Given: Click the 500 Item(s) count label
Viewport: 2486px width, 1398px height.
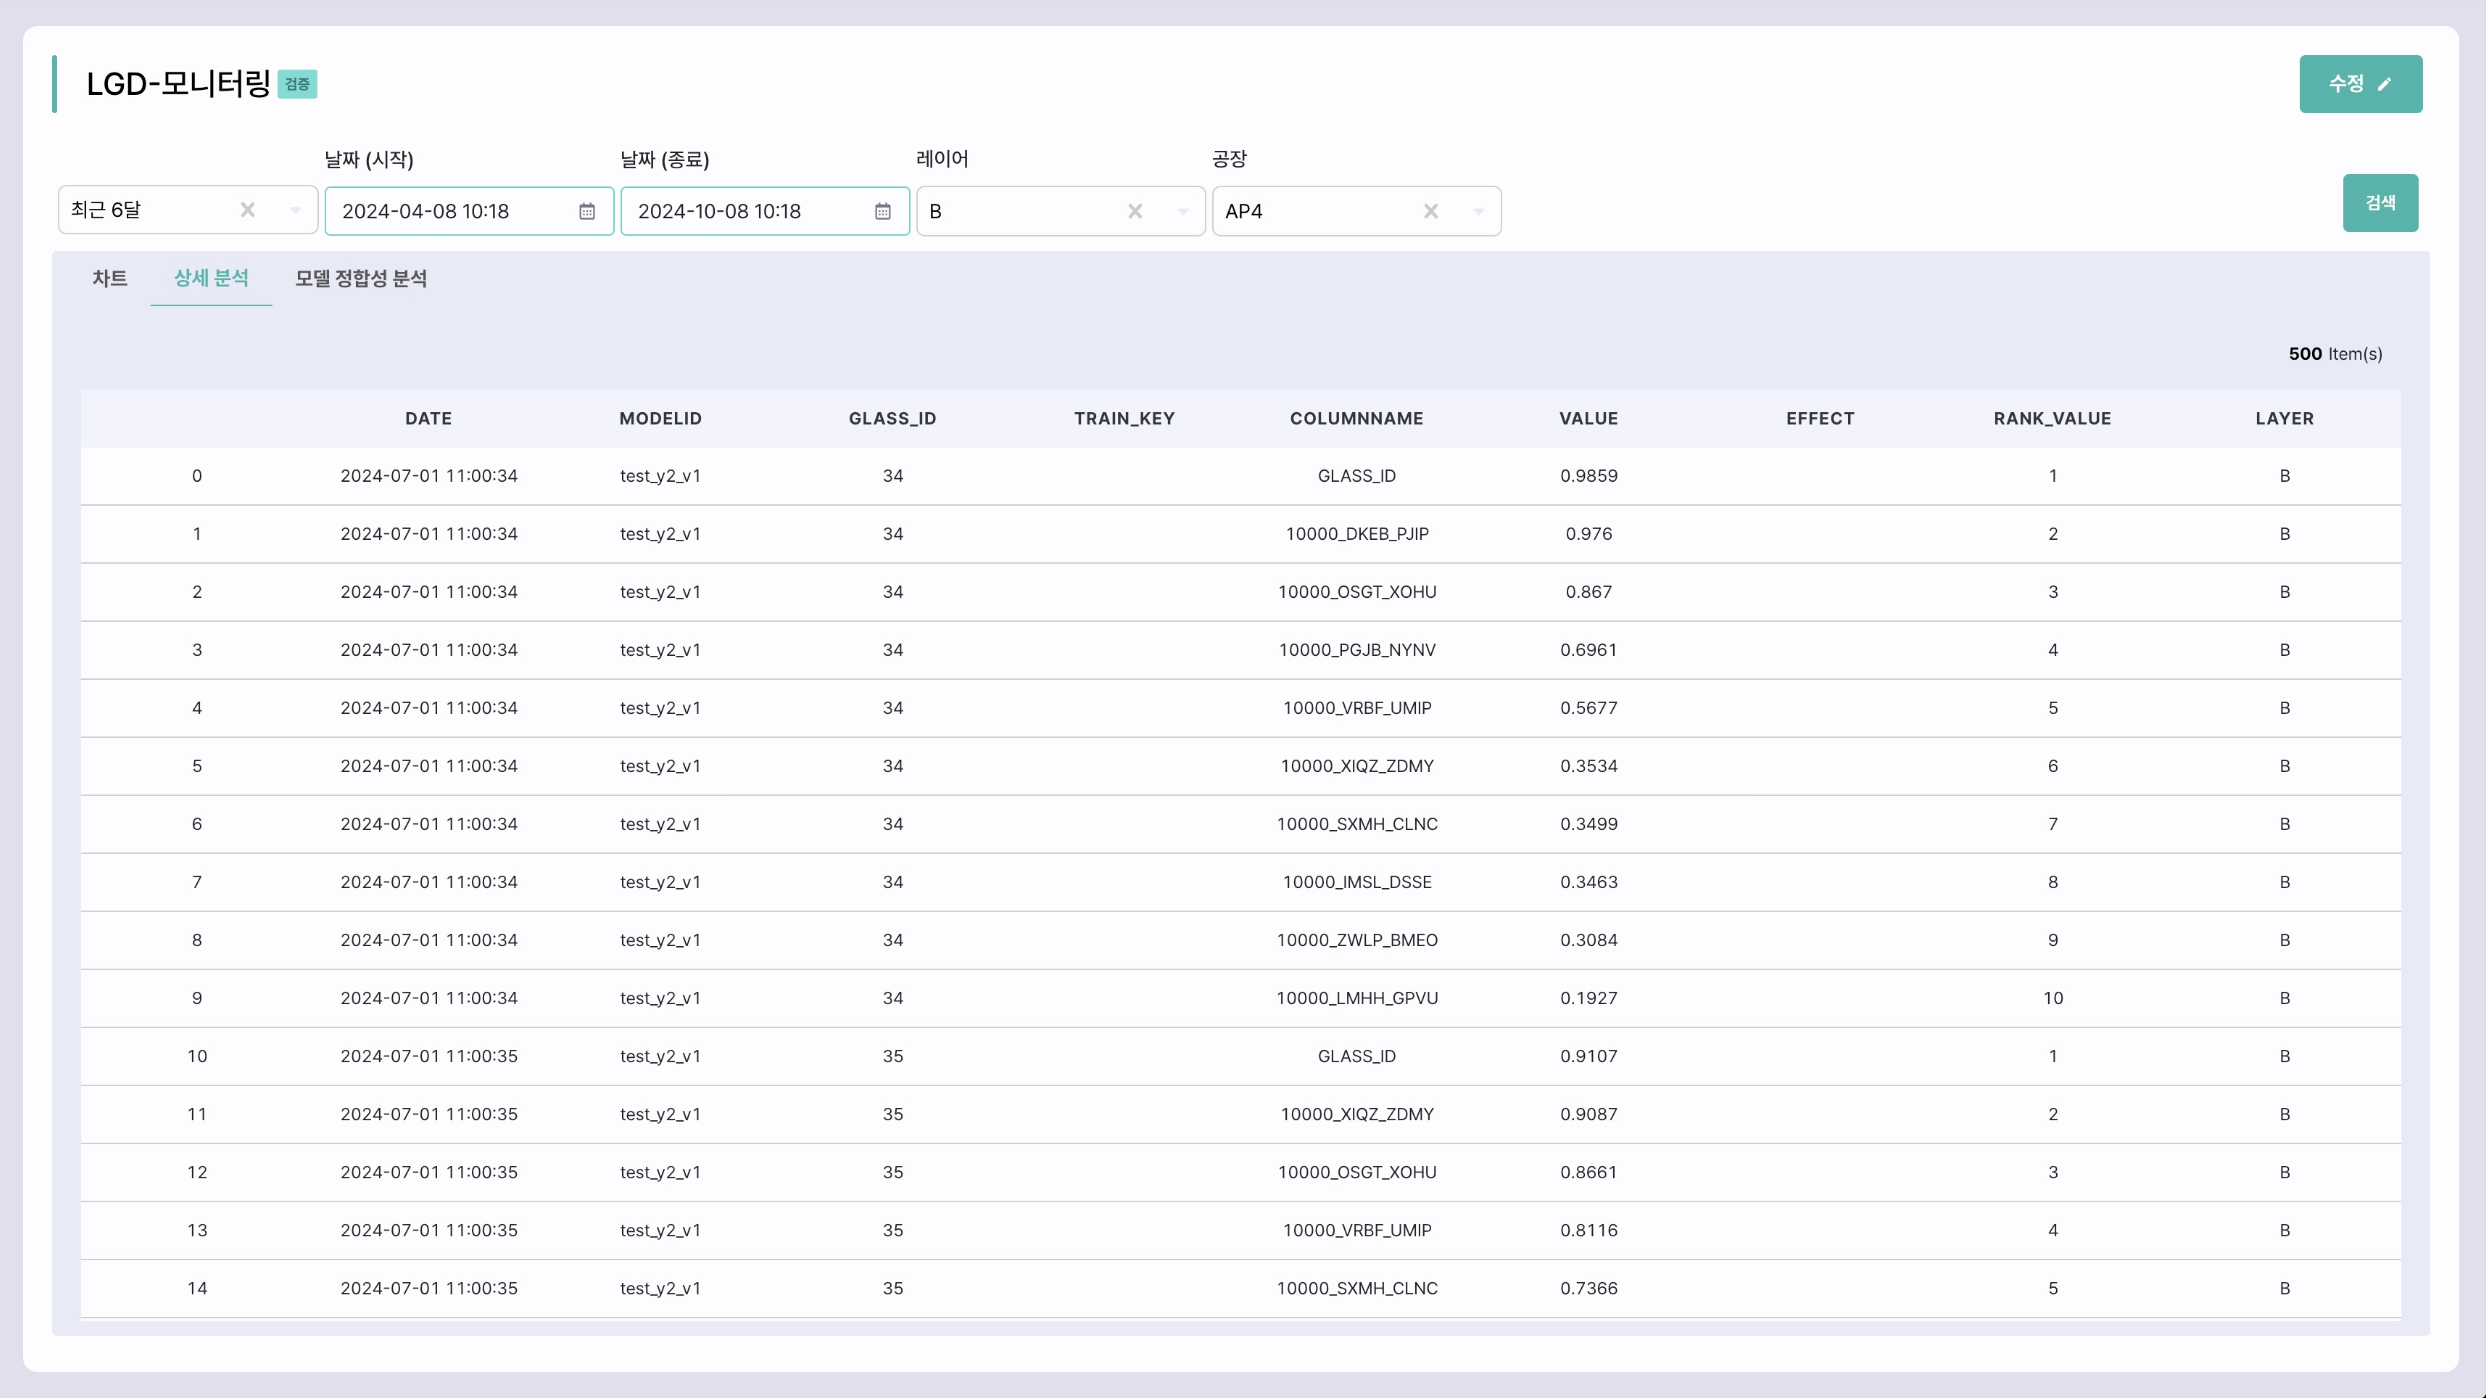Looking at the screenshot, I should pos(2335,353).
